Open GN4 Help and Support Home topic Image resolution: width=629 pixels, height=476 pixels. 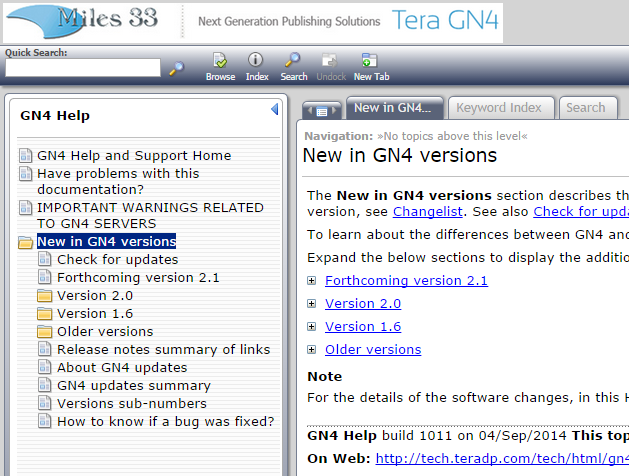click(134, 156)
